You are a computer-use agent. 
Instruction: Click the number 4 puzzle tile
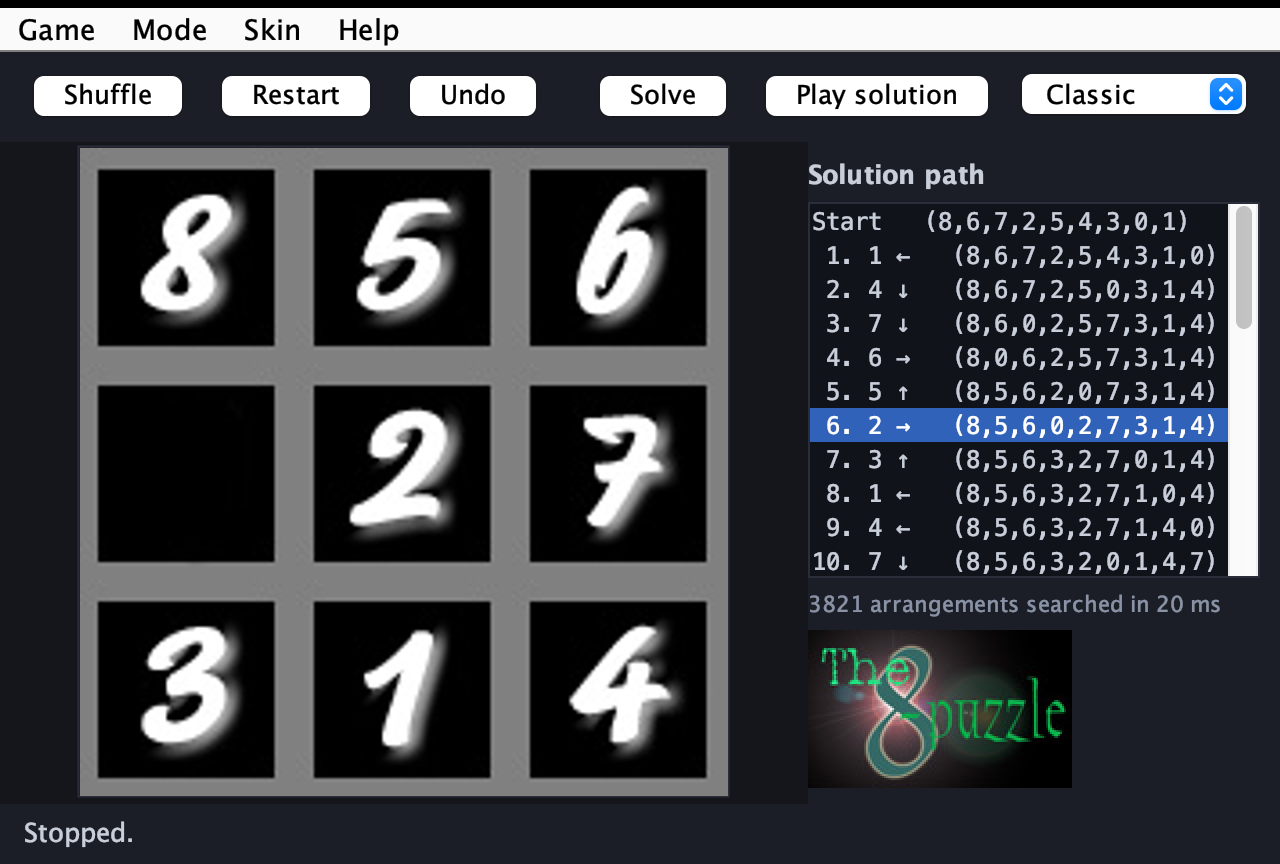point(618,690)
